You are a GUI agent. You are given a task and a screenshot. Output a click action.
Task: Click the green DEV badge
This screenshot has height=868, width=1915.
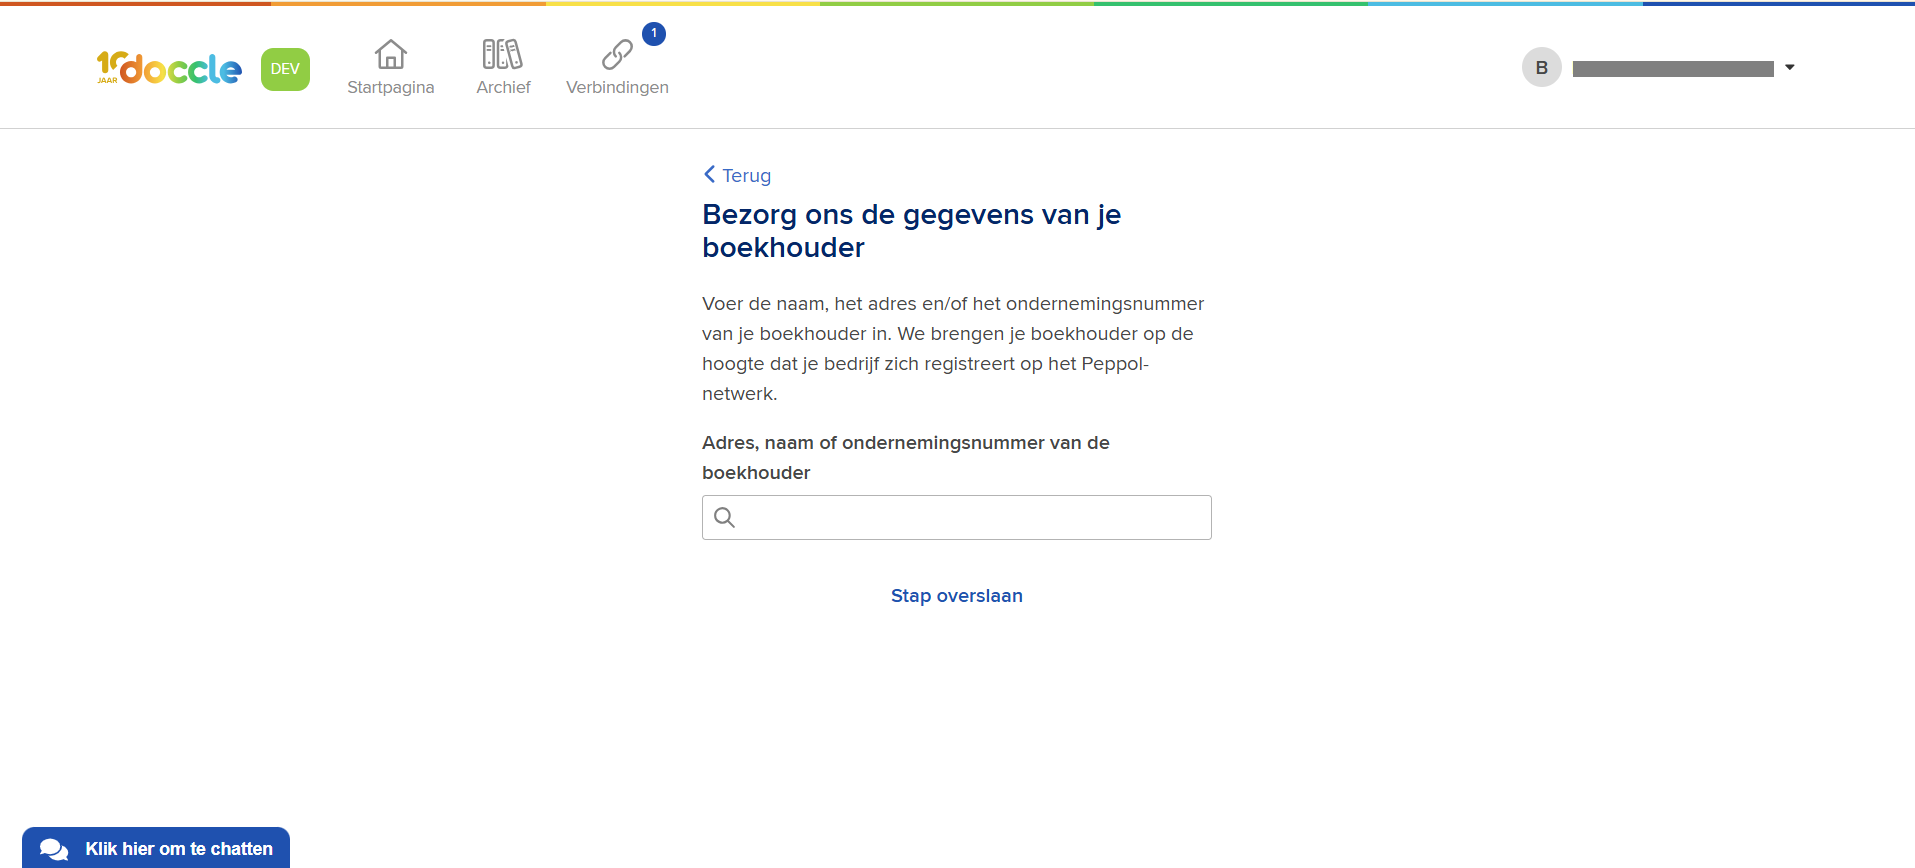[285, 69]
